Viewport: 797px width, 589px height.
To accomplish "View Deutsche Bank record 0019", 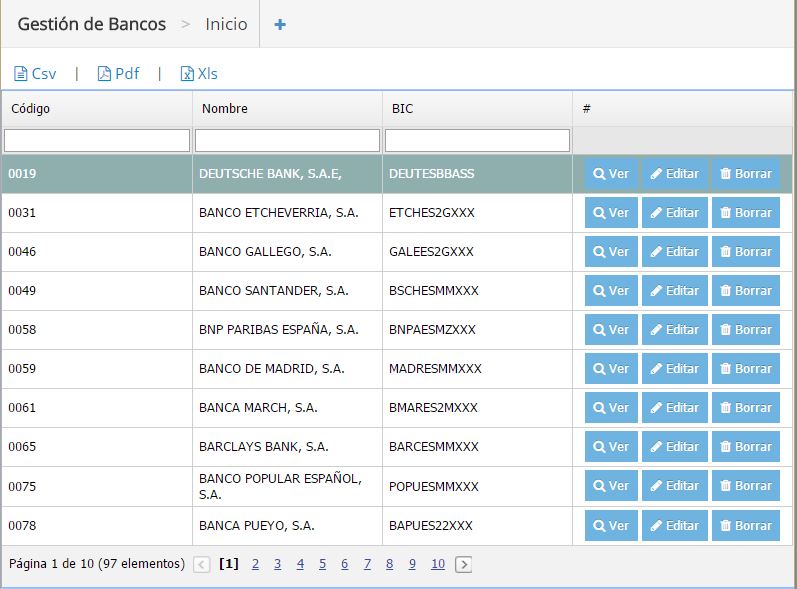I will (611, 174).
